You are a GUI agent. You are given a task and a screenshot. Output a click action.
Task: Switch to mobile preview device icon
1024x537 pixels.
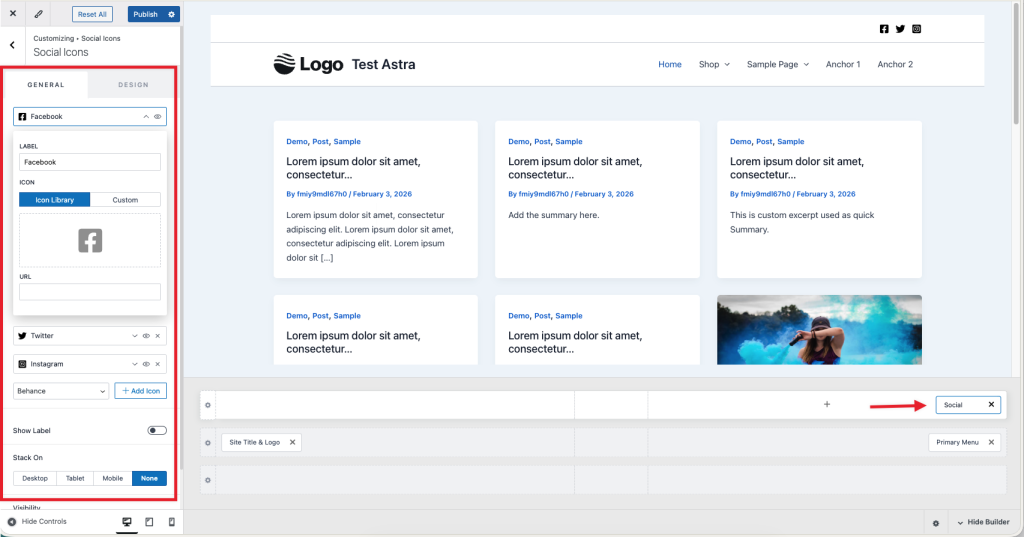pos(171,522)
